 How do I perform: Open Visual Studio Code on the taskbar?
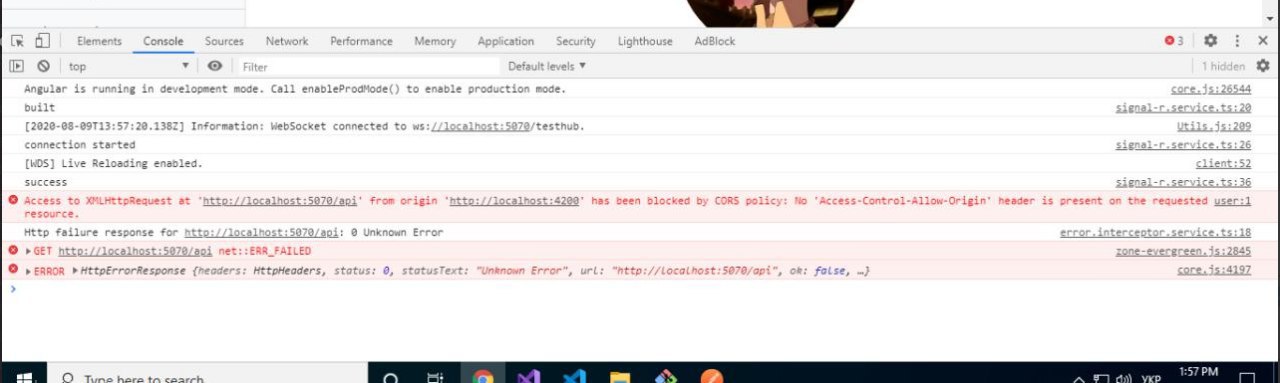click(574, 377)
